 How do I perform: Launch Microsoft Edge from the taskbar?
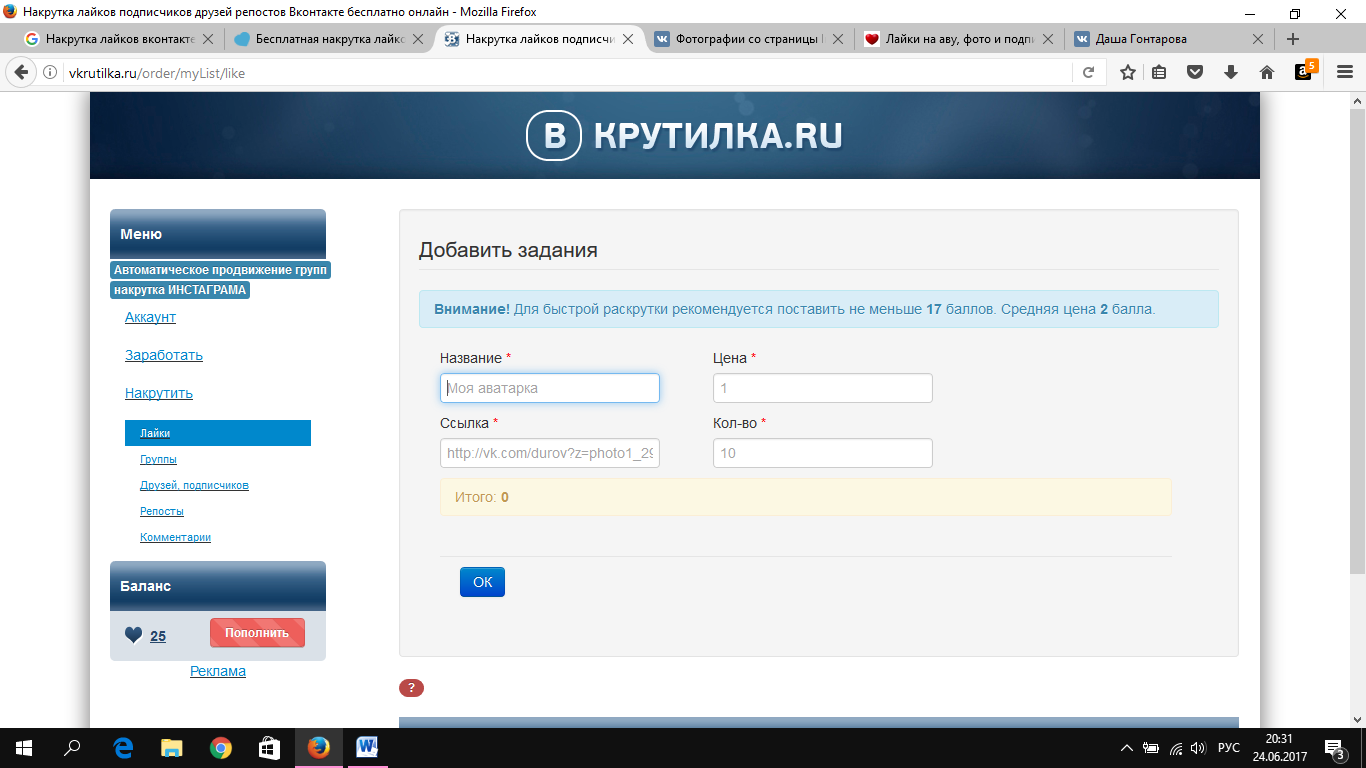[124, 747]
